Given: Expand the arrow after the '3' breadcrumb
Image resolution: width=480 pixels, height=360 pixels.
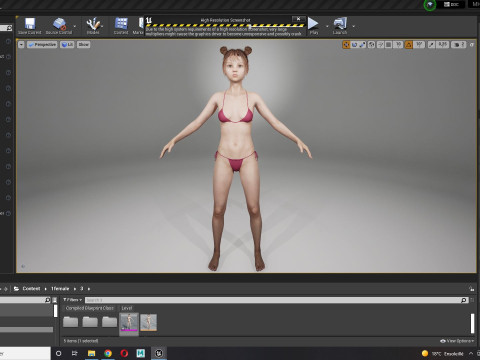Looking at the screenshot, I should [x=89, y=289].
